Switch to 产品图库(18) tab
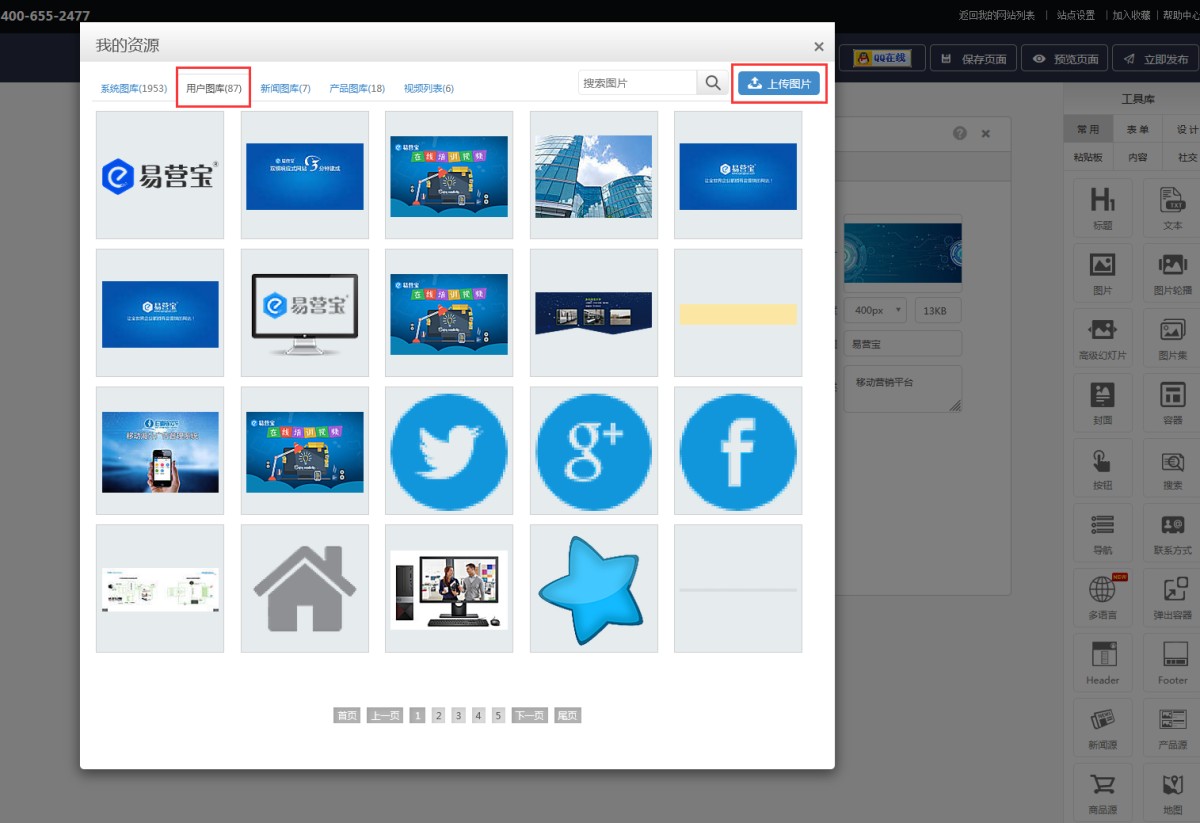Image resolution: width=1200 pixels, height=823 pixels. [357, 89]
